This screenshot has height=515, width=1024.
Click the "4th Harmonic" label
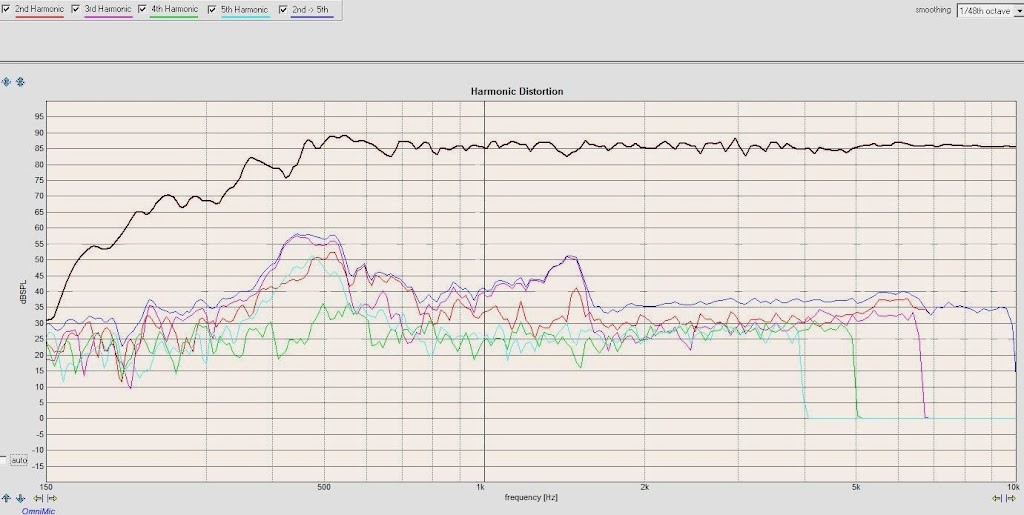[174, 9]
